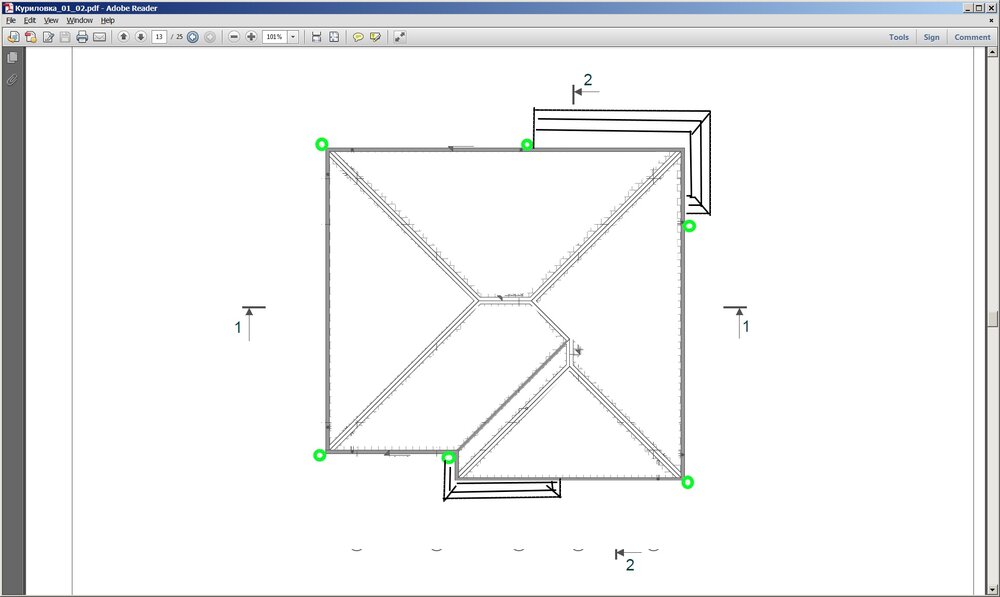This screenshot has height=597, width=1000.
Task: Zoom in with the plus button
Action: click(x=251, y=37)
